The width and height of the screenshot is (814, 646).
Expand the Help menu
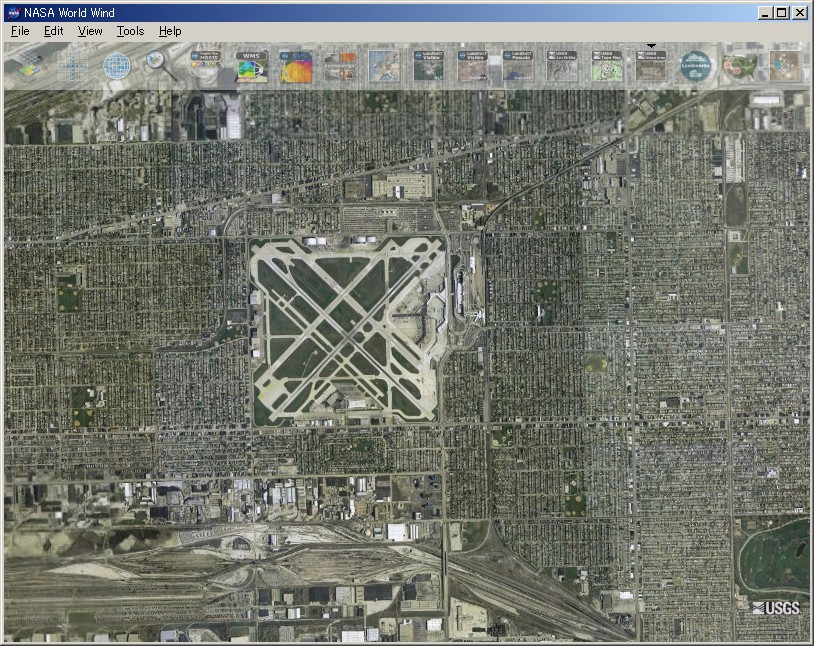[x=170, y=31]
